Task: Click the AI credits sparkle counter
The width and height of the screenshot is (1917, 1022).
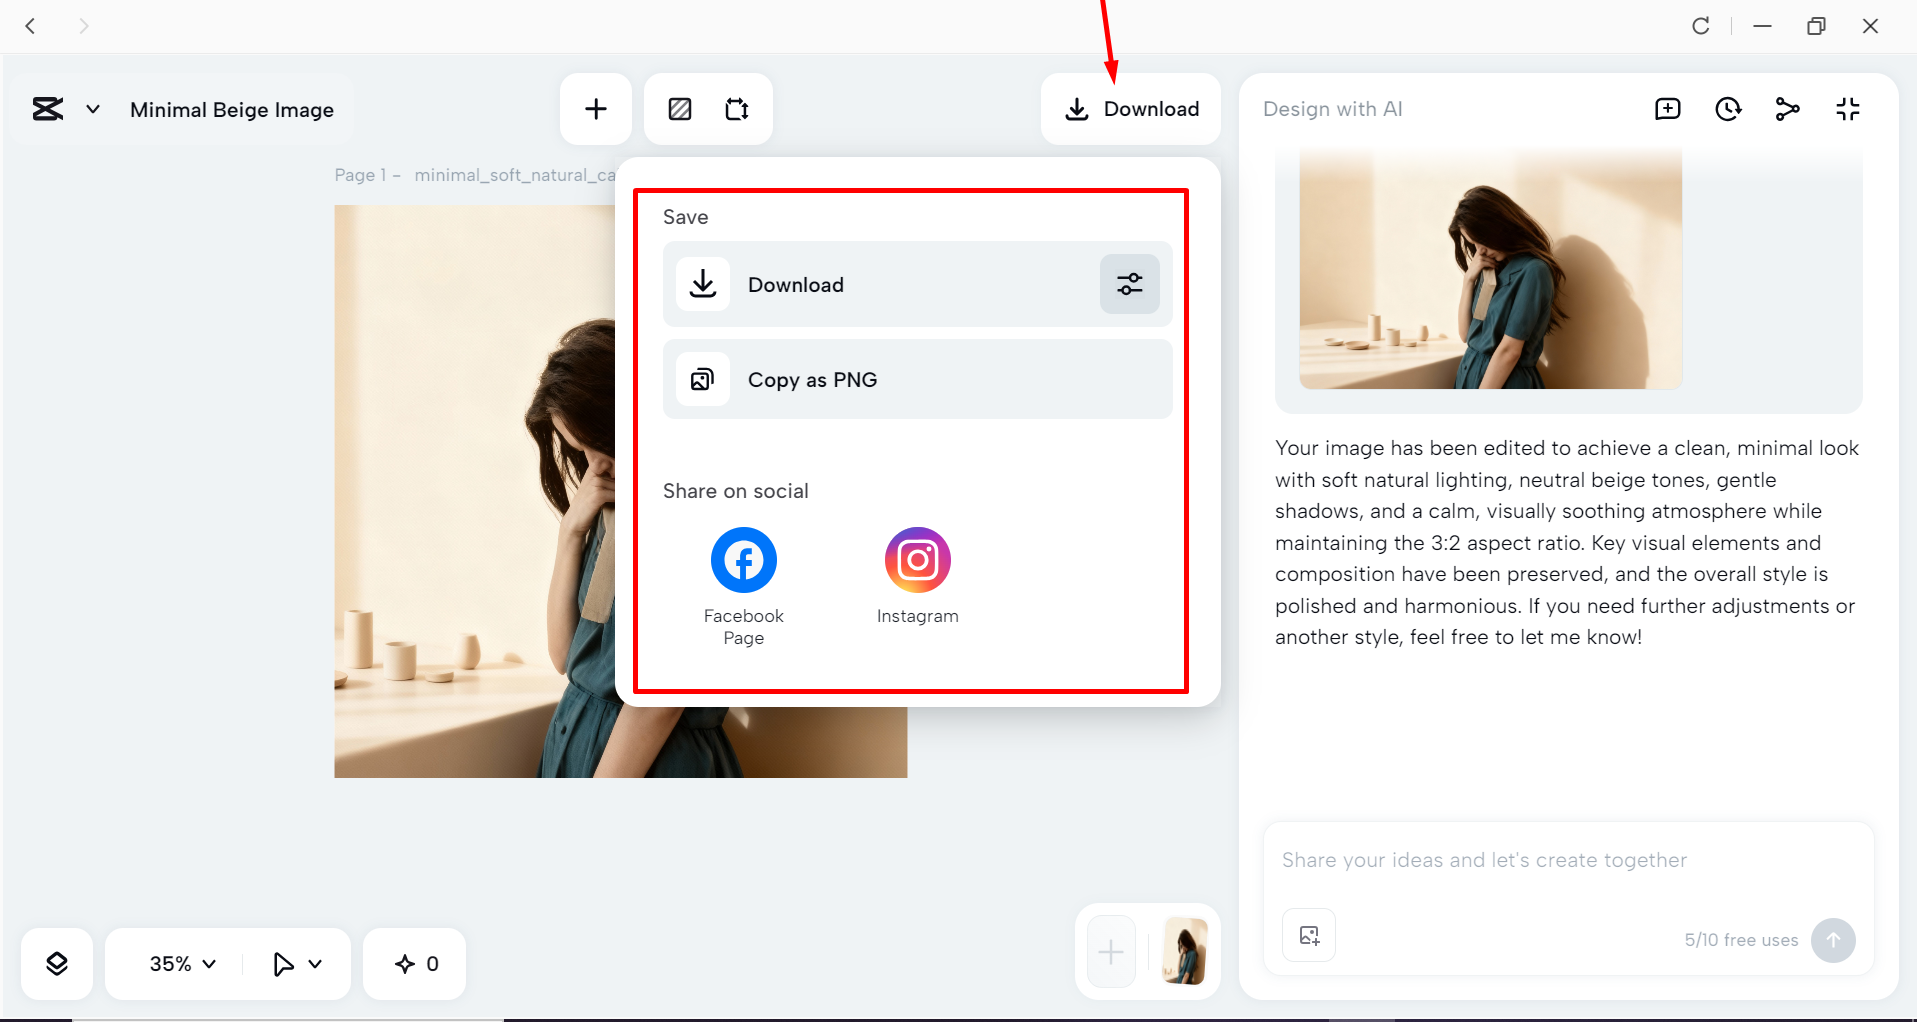Action: click(415, 964)
